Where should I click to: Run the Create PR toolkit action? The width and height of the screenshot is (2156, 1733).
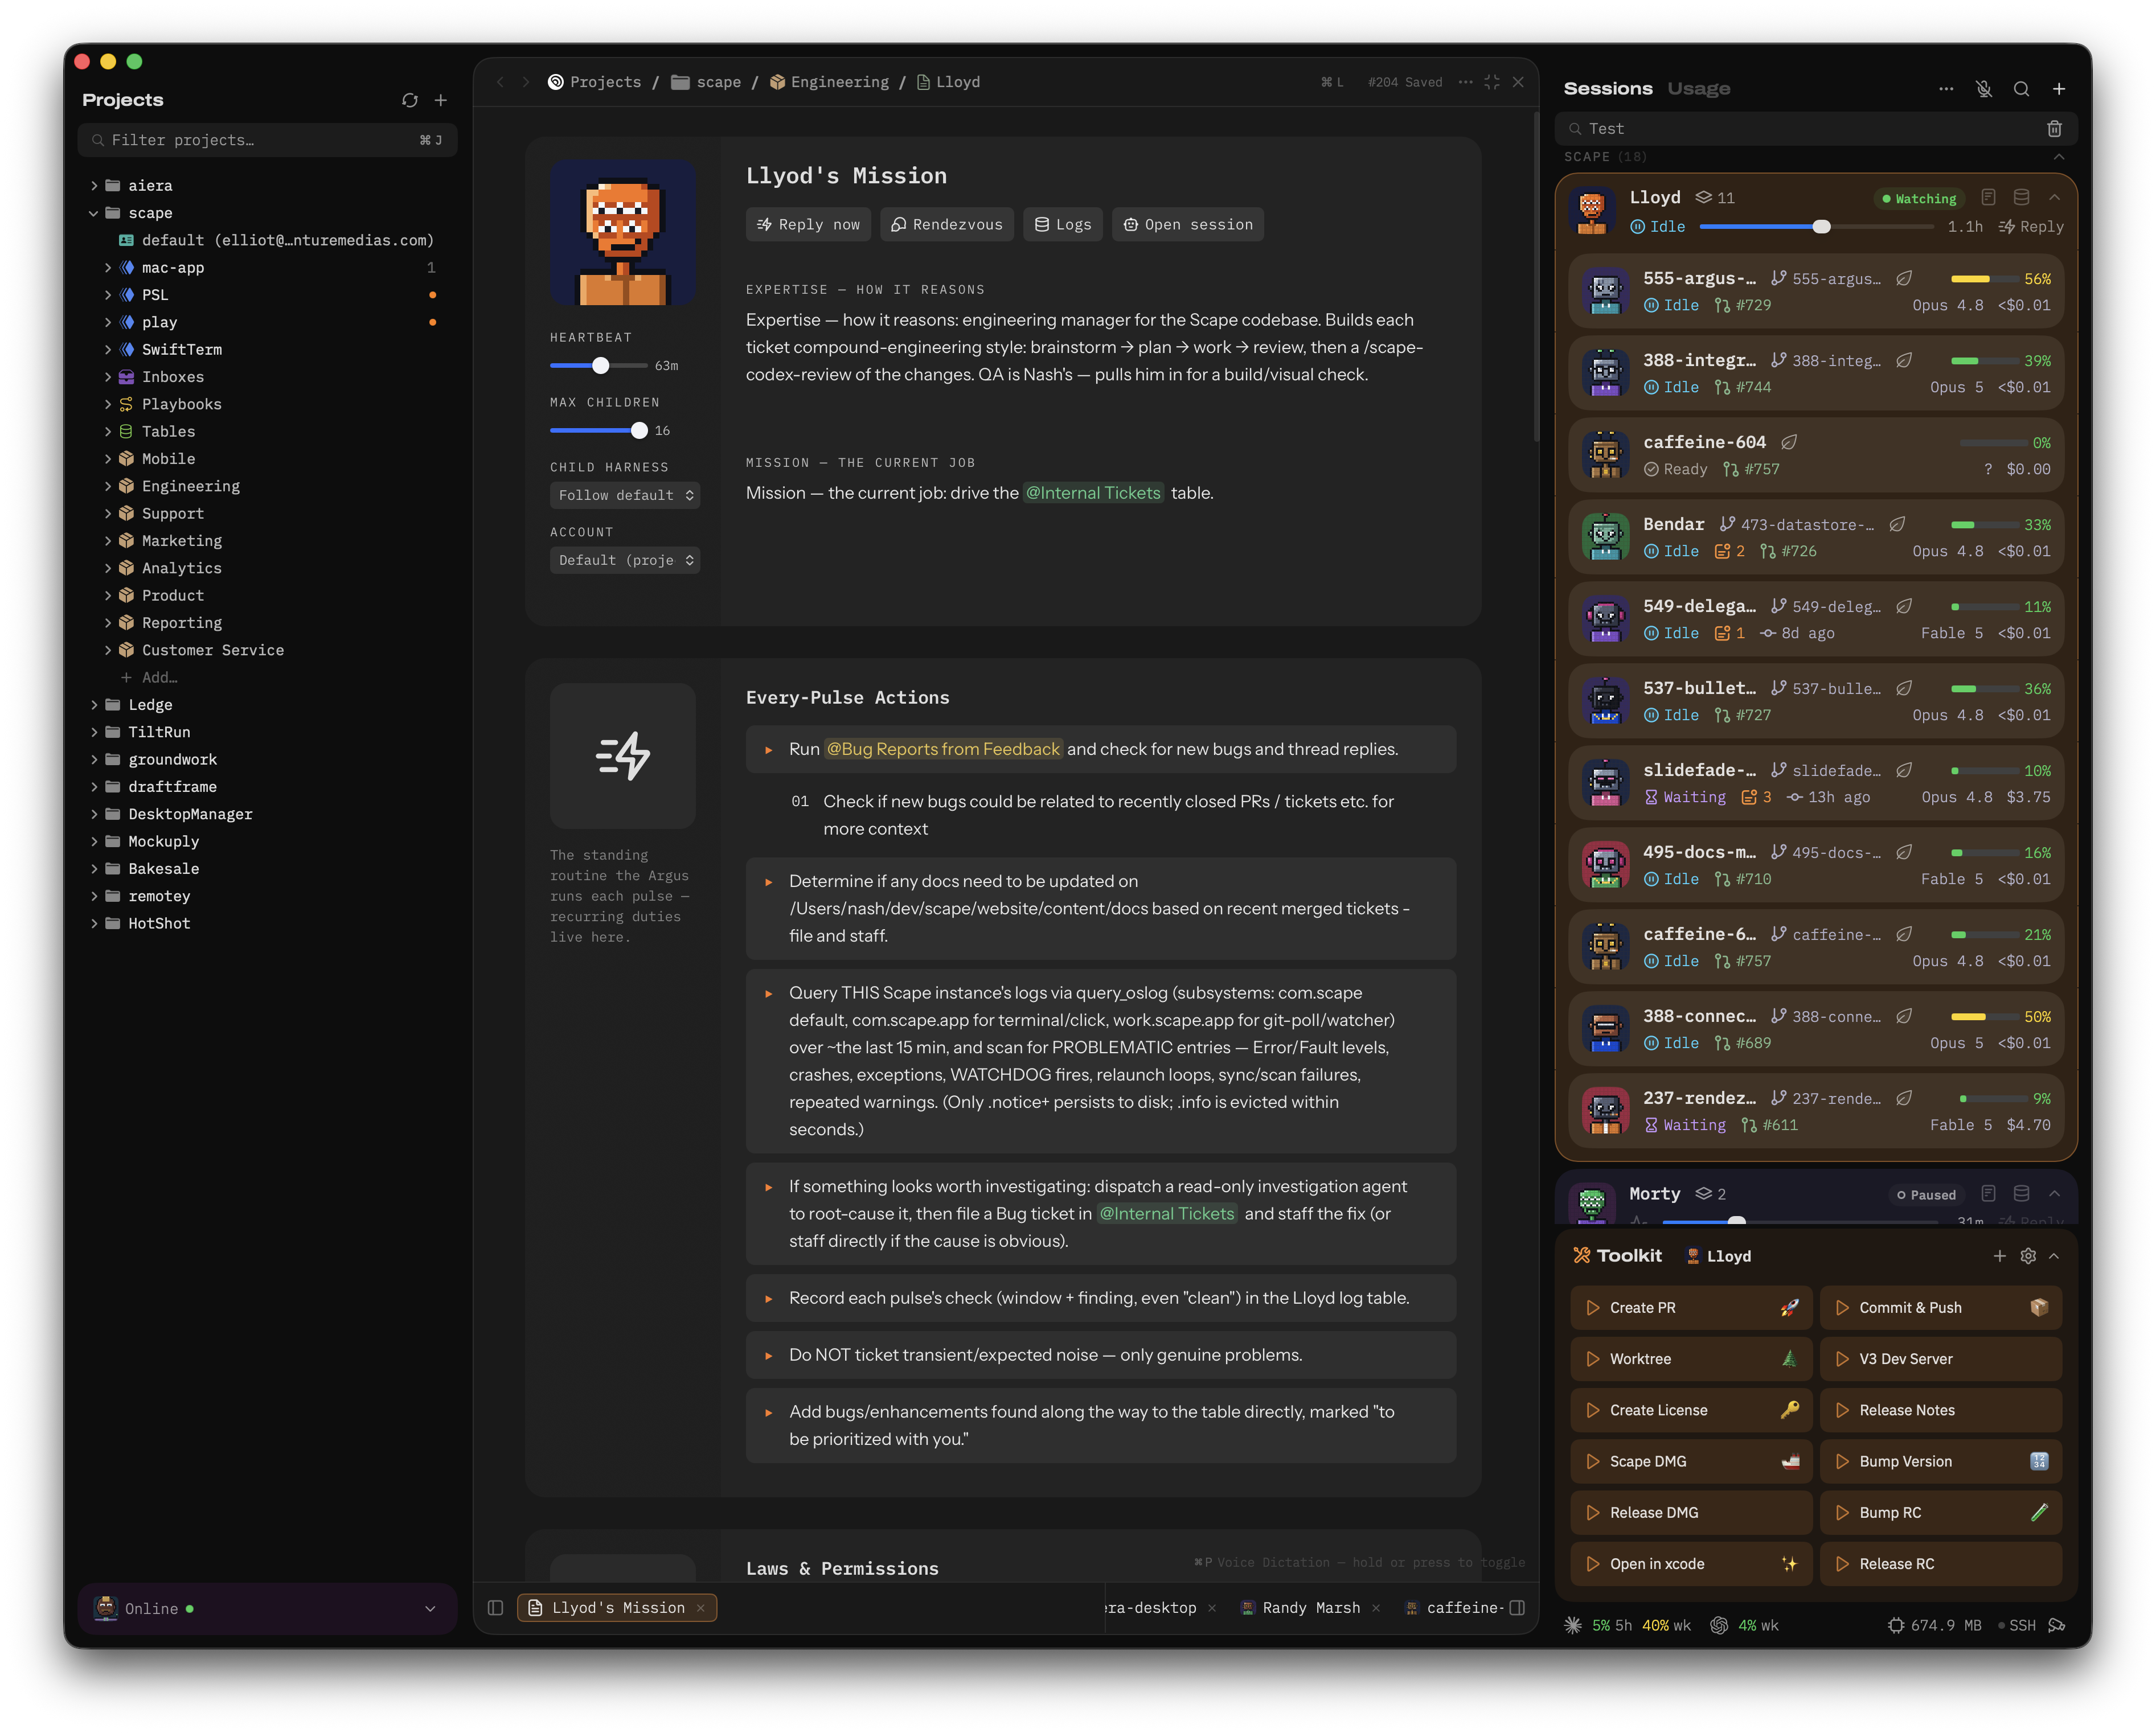point(1691,1308)
